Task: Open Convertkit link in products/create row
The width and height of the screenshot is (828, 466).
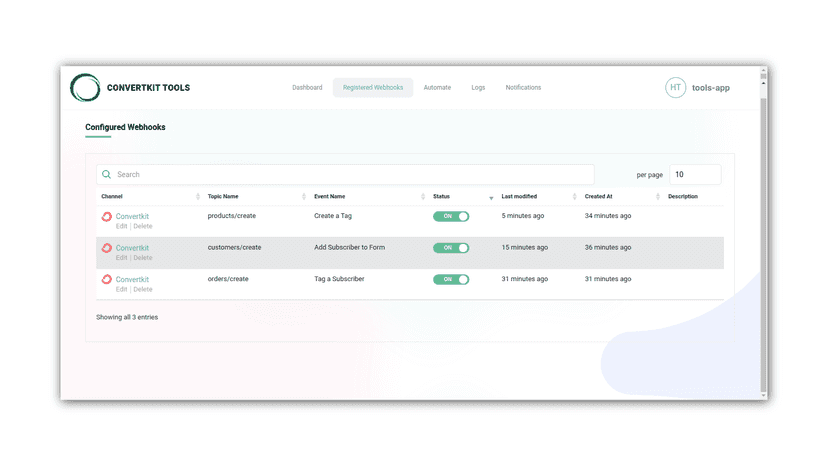Action: 132,216
